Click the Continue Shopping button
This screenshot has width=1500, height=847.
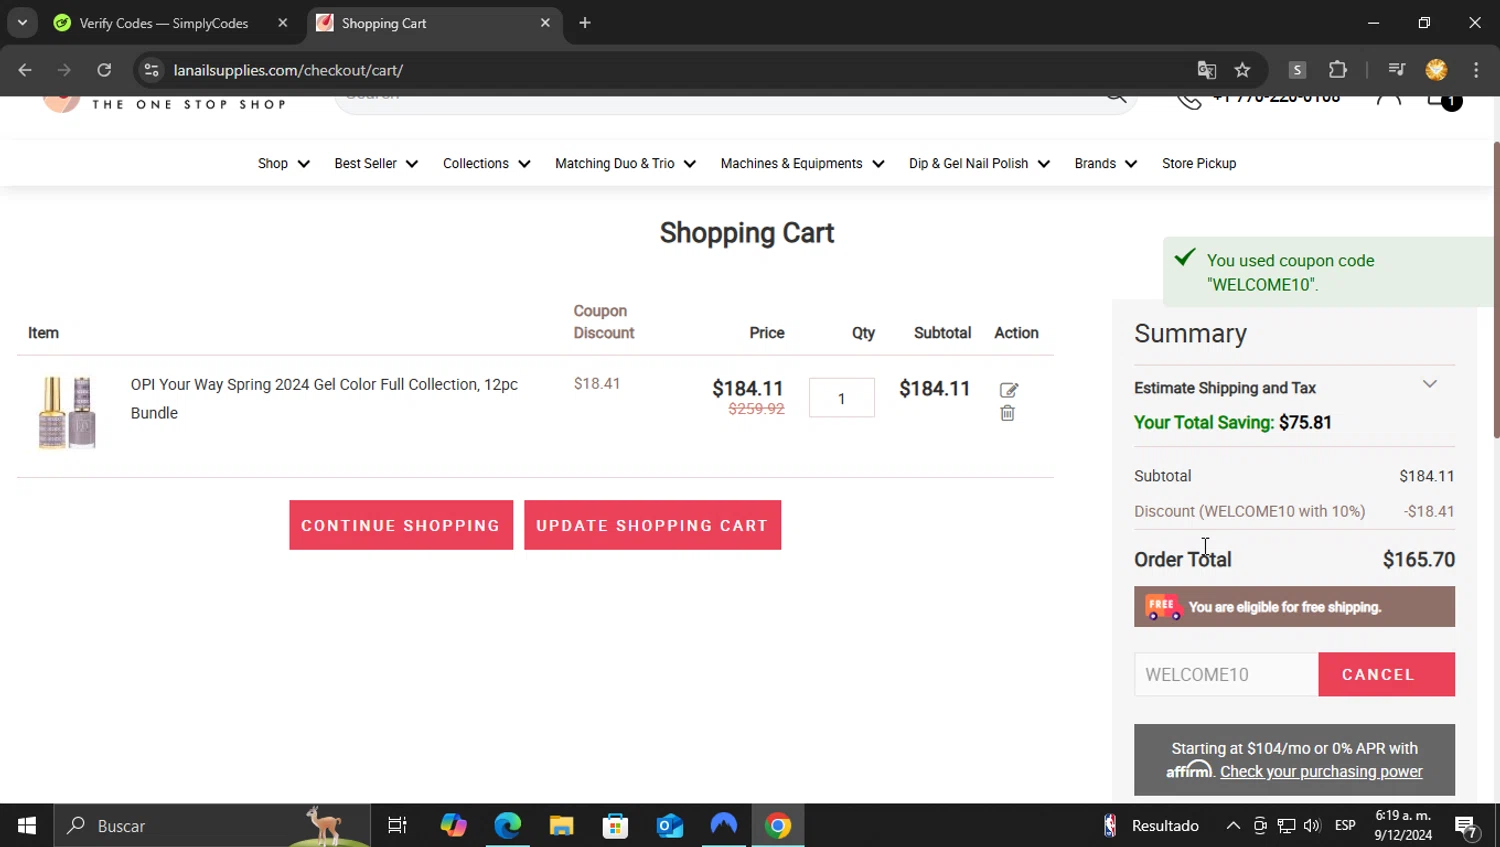point(401,525)
